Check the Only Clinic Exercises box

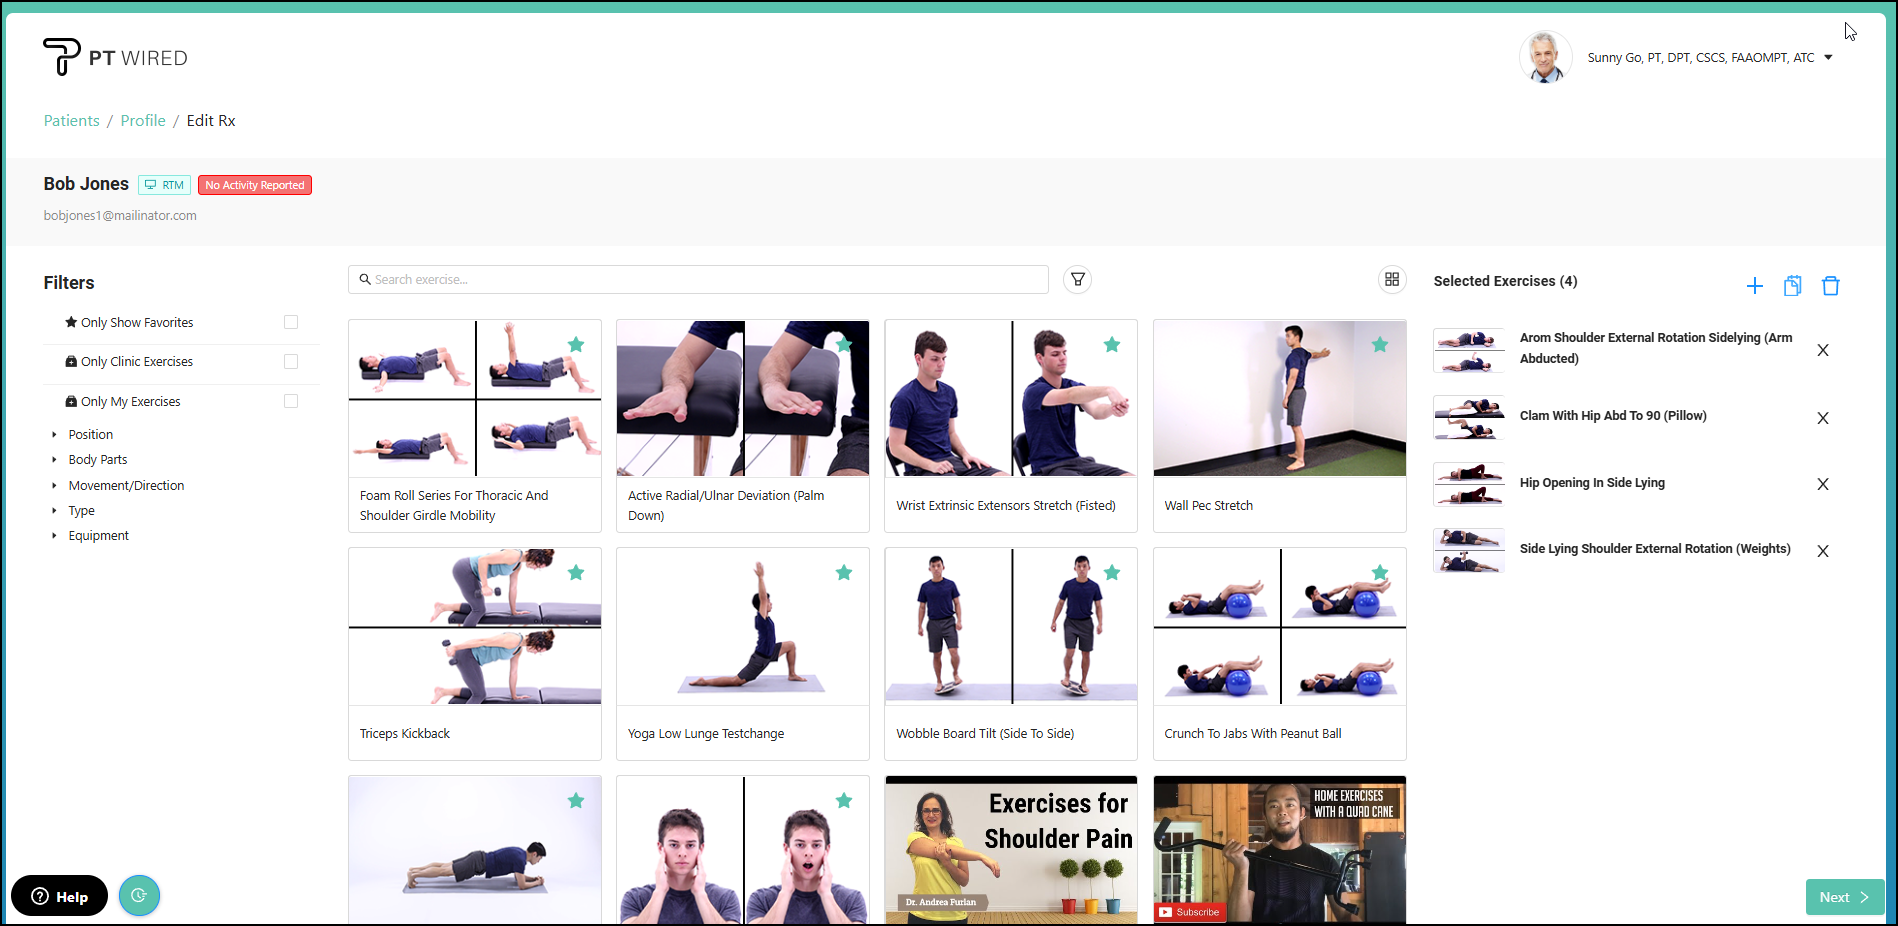pos(291,362)
